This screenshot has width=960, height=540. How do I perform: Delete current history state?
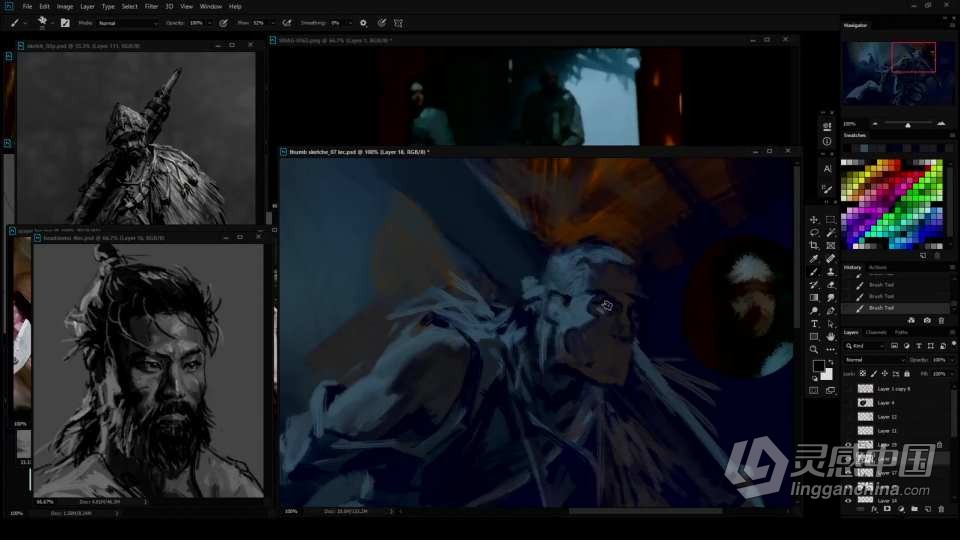[x=942, y=320]
